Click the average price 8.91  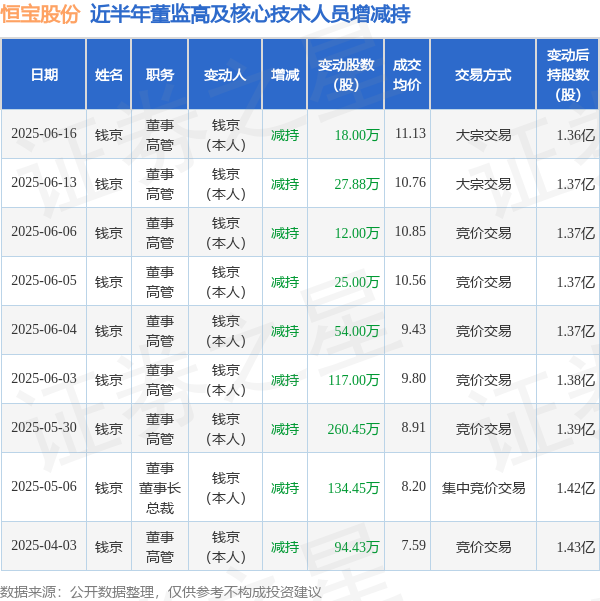point(414,428)
